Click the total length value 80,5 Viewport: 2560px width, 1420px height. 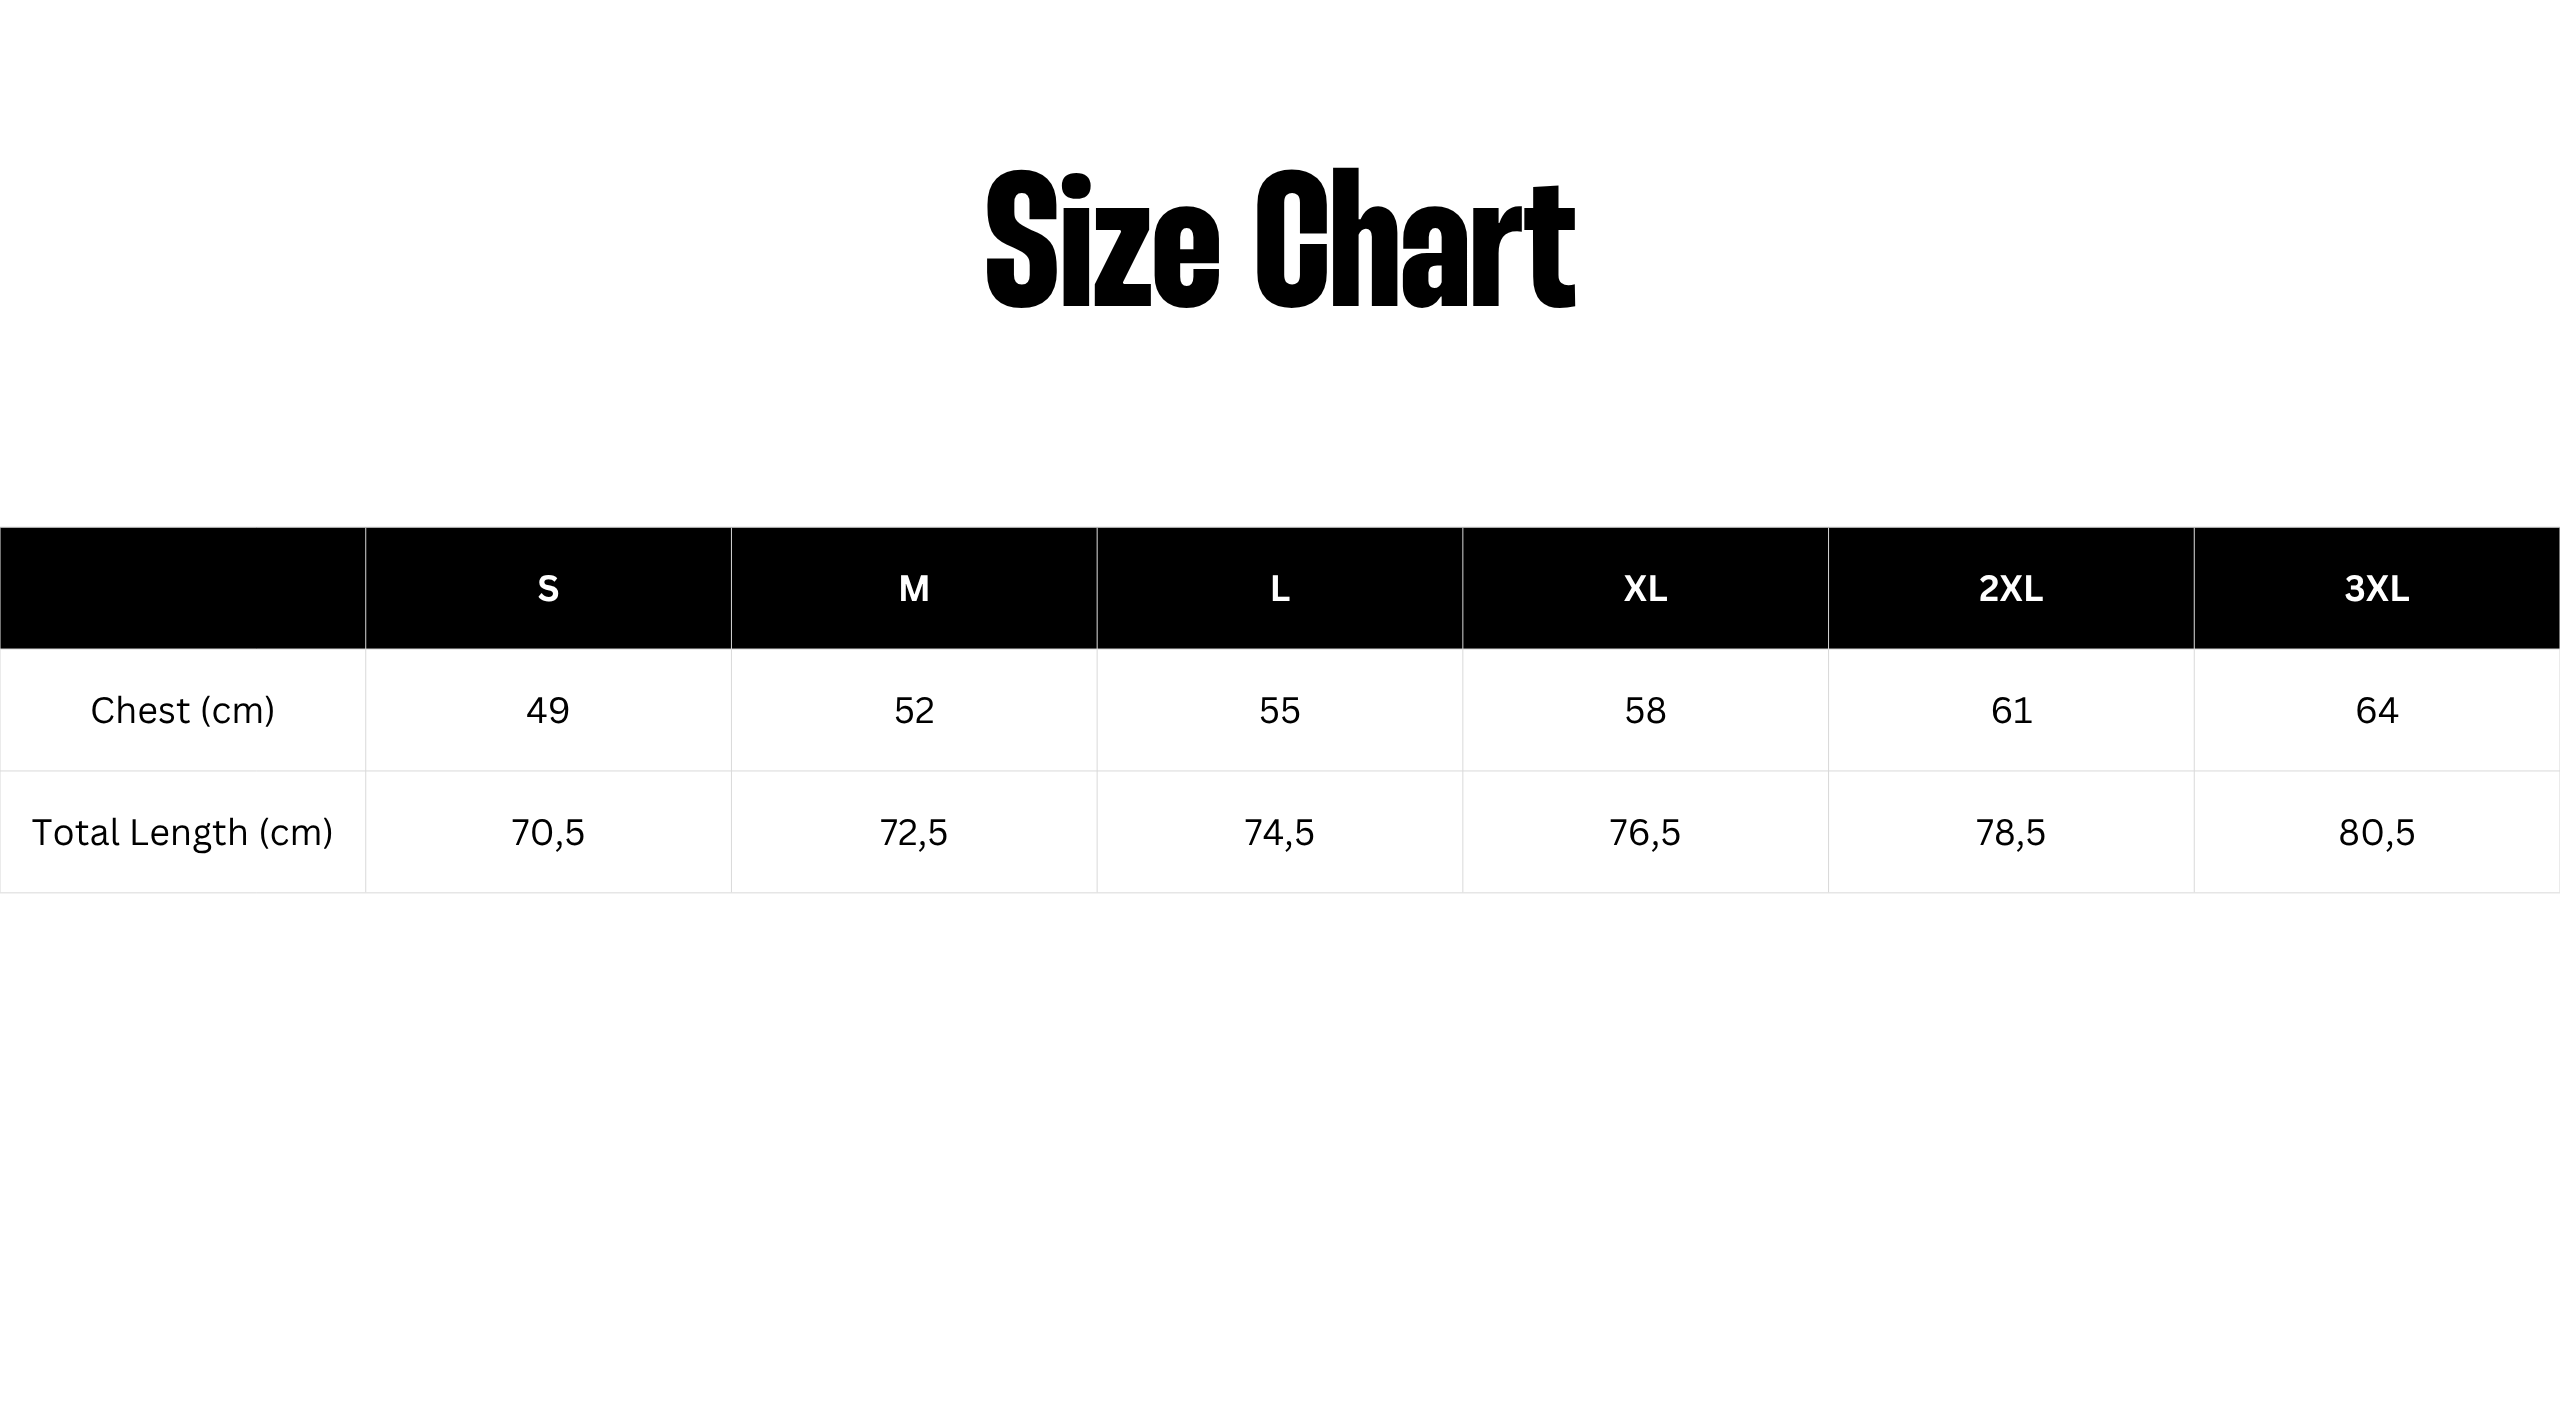coord(2377,833)
